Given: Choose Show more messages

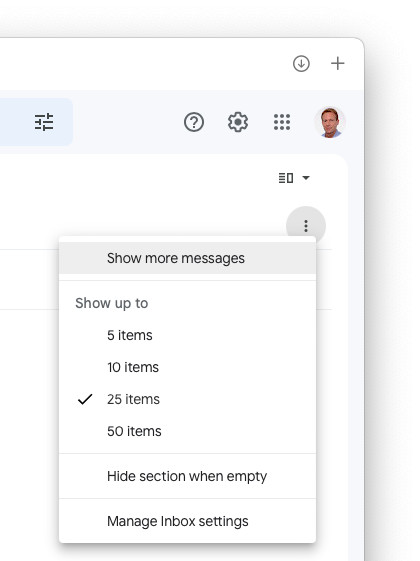Looking at the screenshot, I should [187, 258].
